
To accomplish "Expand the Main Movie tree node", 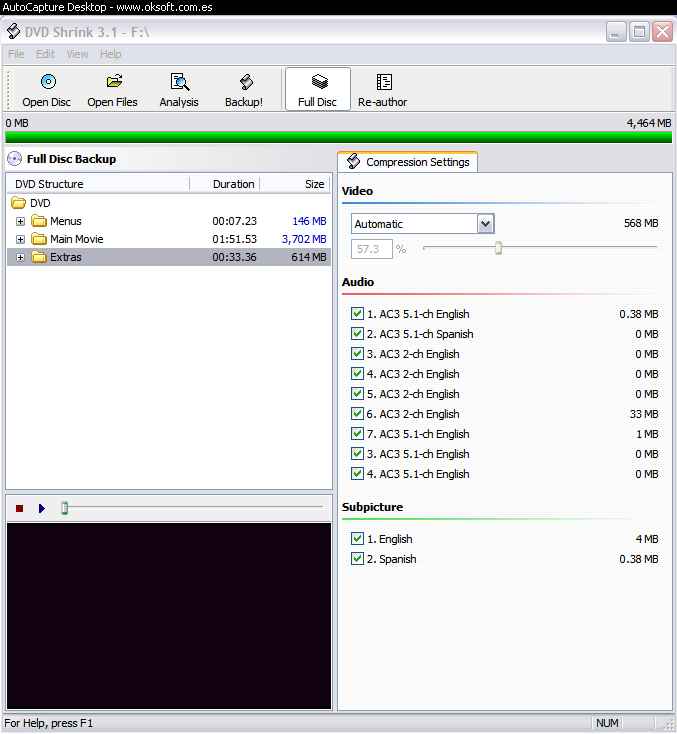I will click(x=20, y=239).
